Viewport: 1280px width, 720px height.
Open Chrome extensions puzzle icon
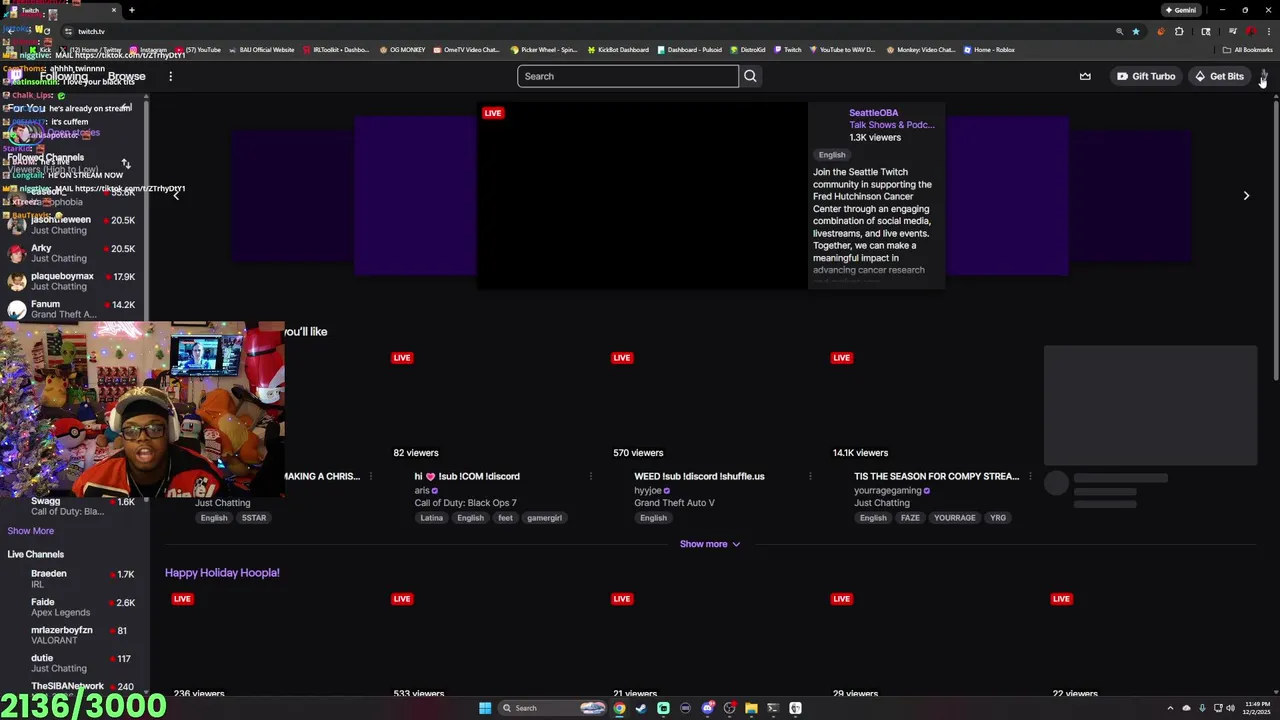1179,31
